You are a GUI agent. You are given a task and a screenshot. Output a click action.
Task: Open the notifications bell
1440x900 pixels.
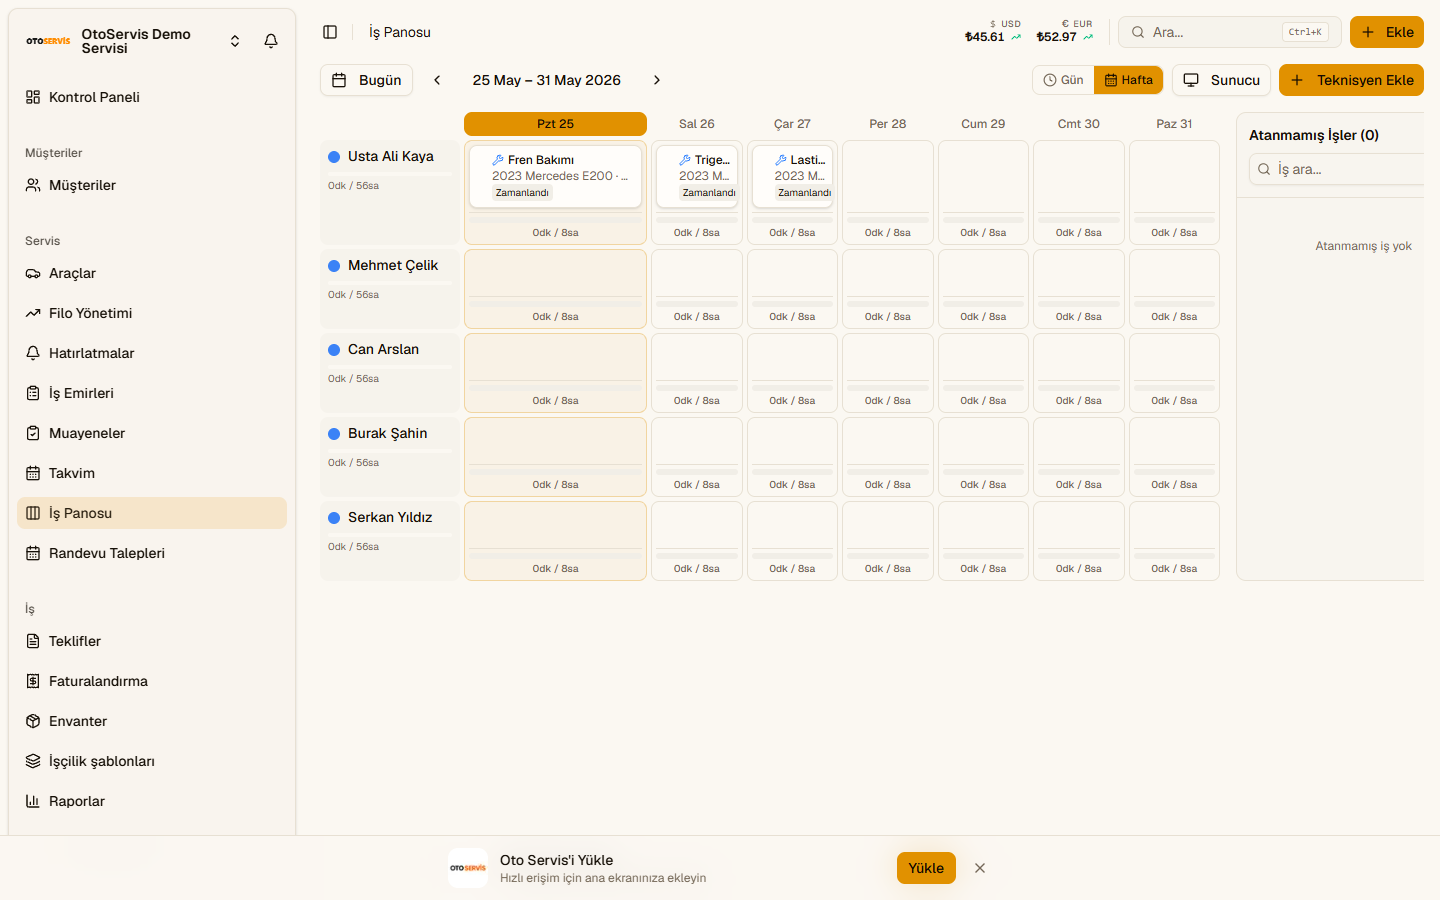271,41
